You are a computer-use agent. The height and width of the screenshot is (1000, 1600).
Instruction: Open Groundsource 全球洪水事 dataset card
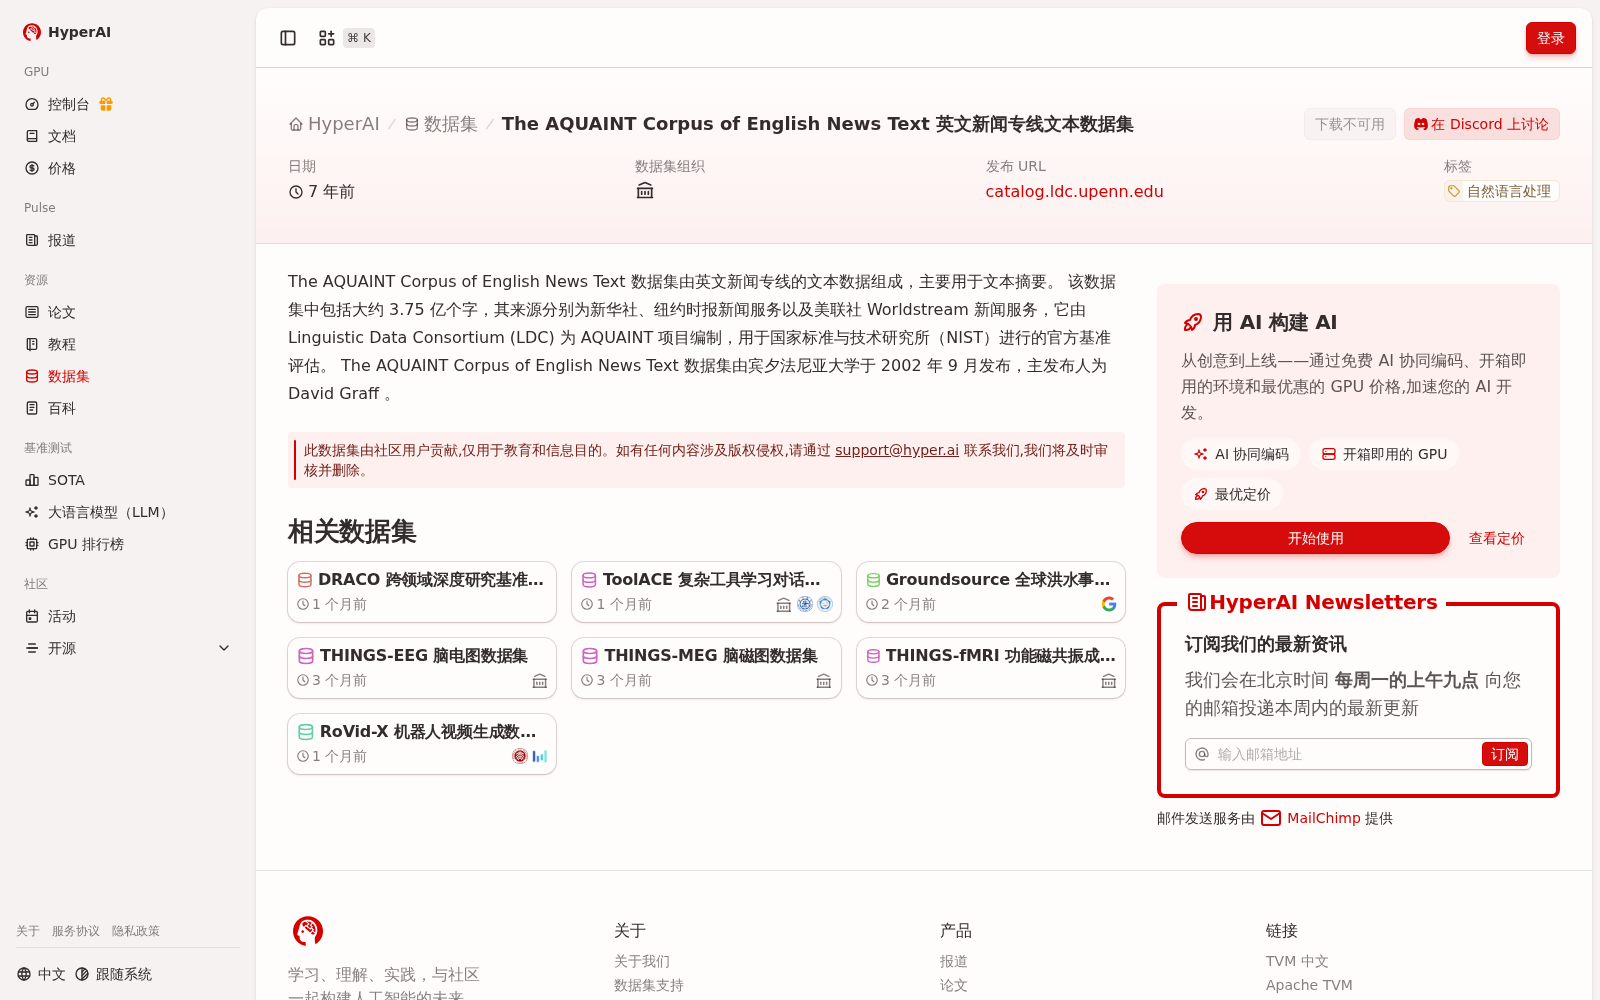991,592
